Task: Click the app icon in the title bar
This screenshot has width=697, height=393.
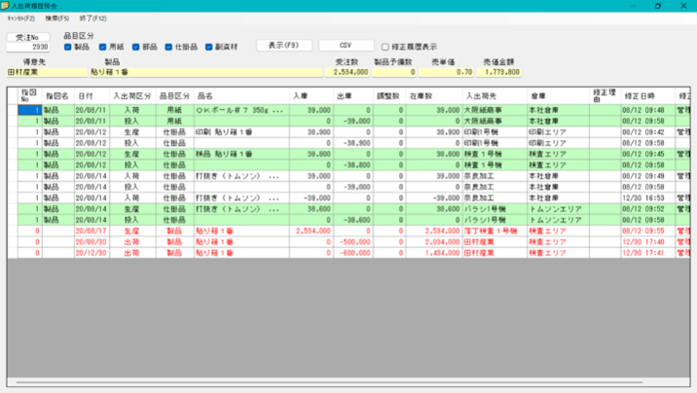Action: [x=5, y=5]
